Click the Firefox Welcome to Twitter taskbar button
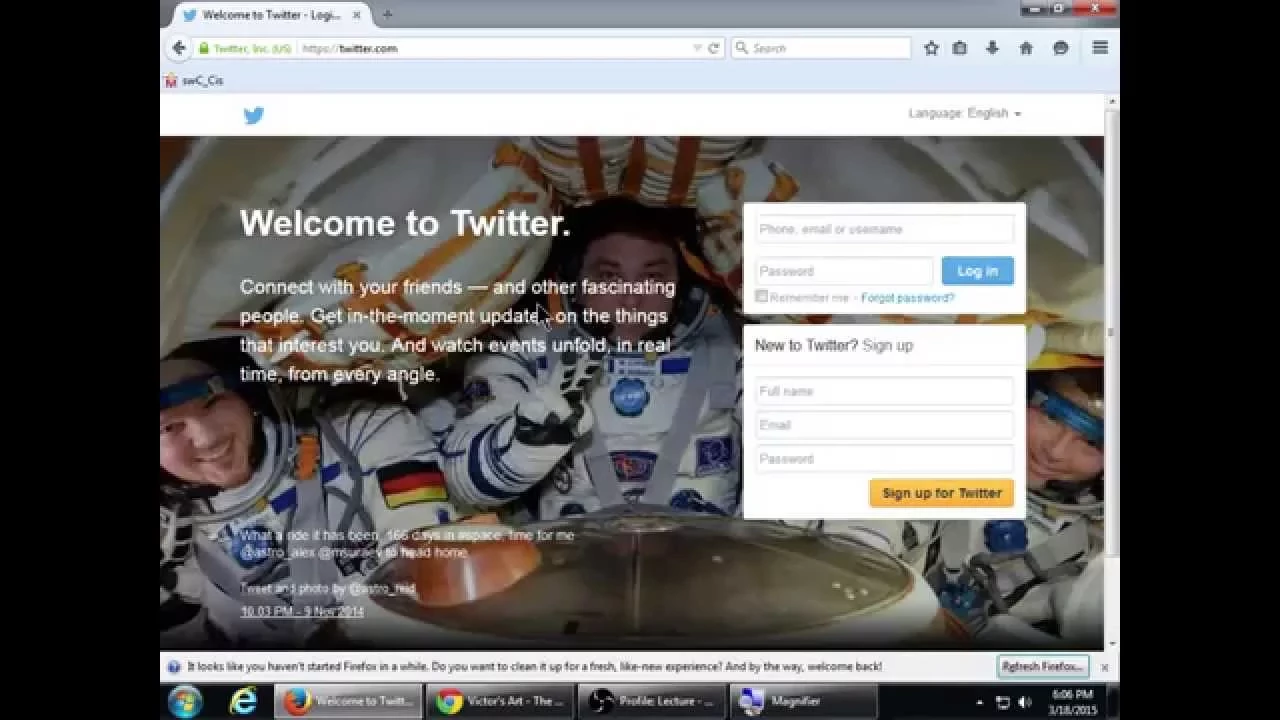Viewport: 1280px width, 720px height. pyautogui.click(x=348, y=701)
